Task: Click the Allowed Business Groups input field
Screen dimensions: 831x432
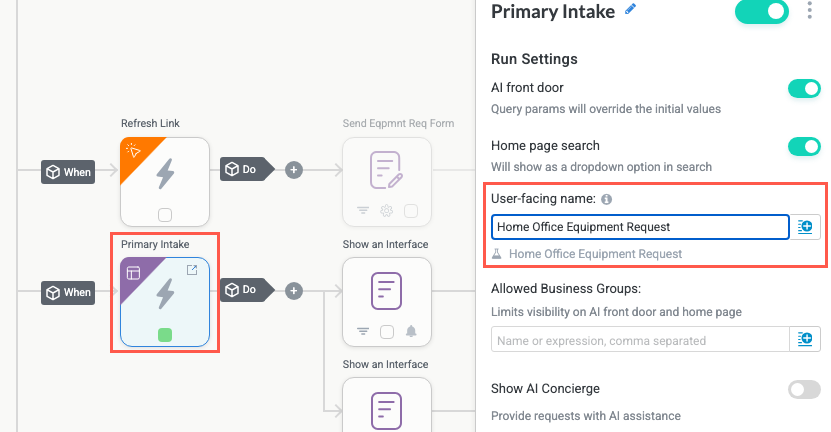Action: (640, 340)
